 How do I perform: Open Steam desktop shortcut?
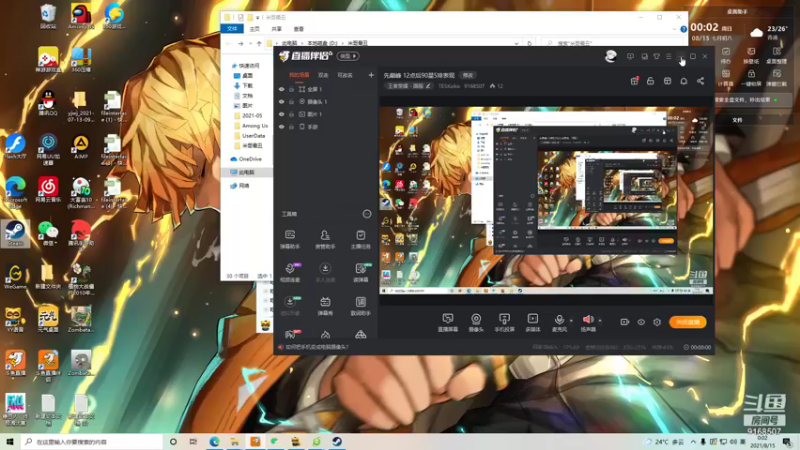point(15,234)
